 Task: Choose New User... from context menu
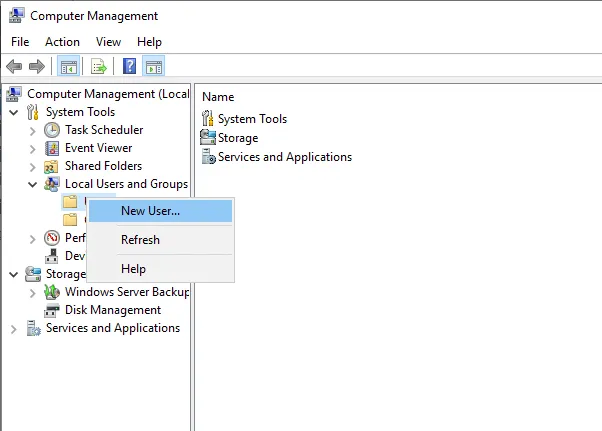point(150,211)
